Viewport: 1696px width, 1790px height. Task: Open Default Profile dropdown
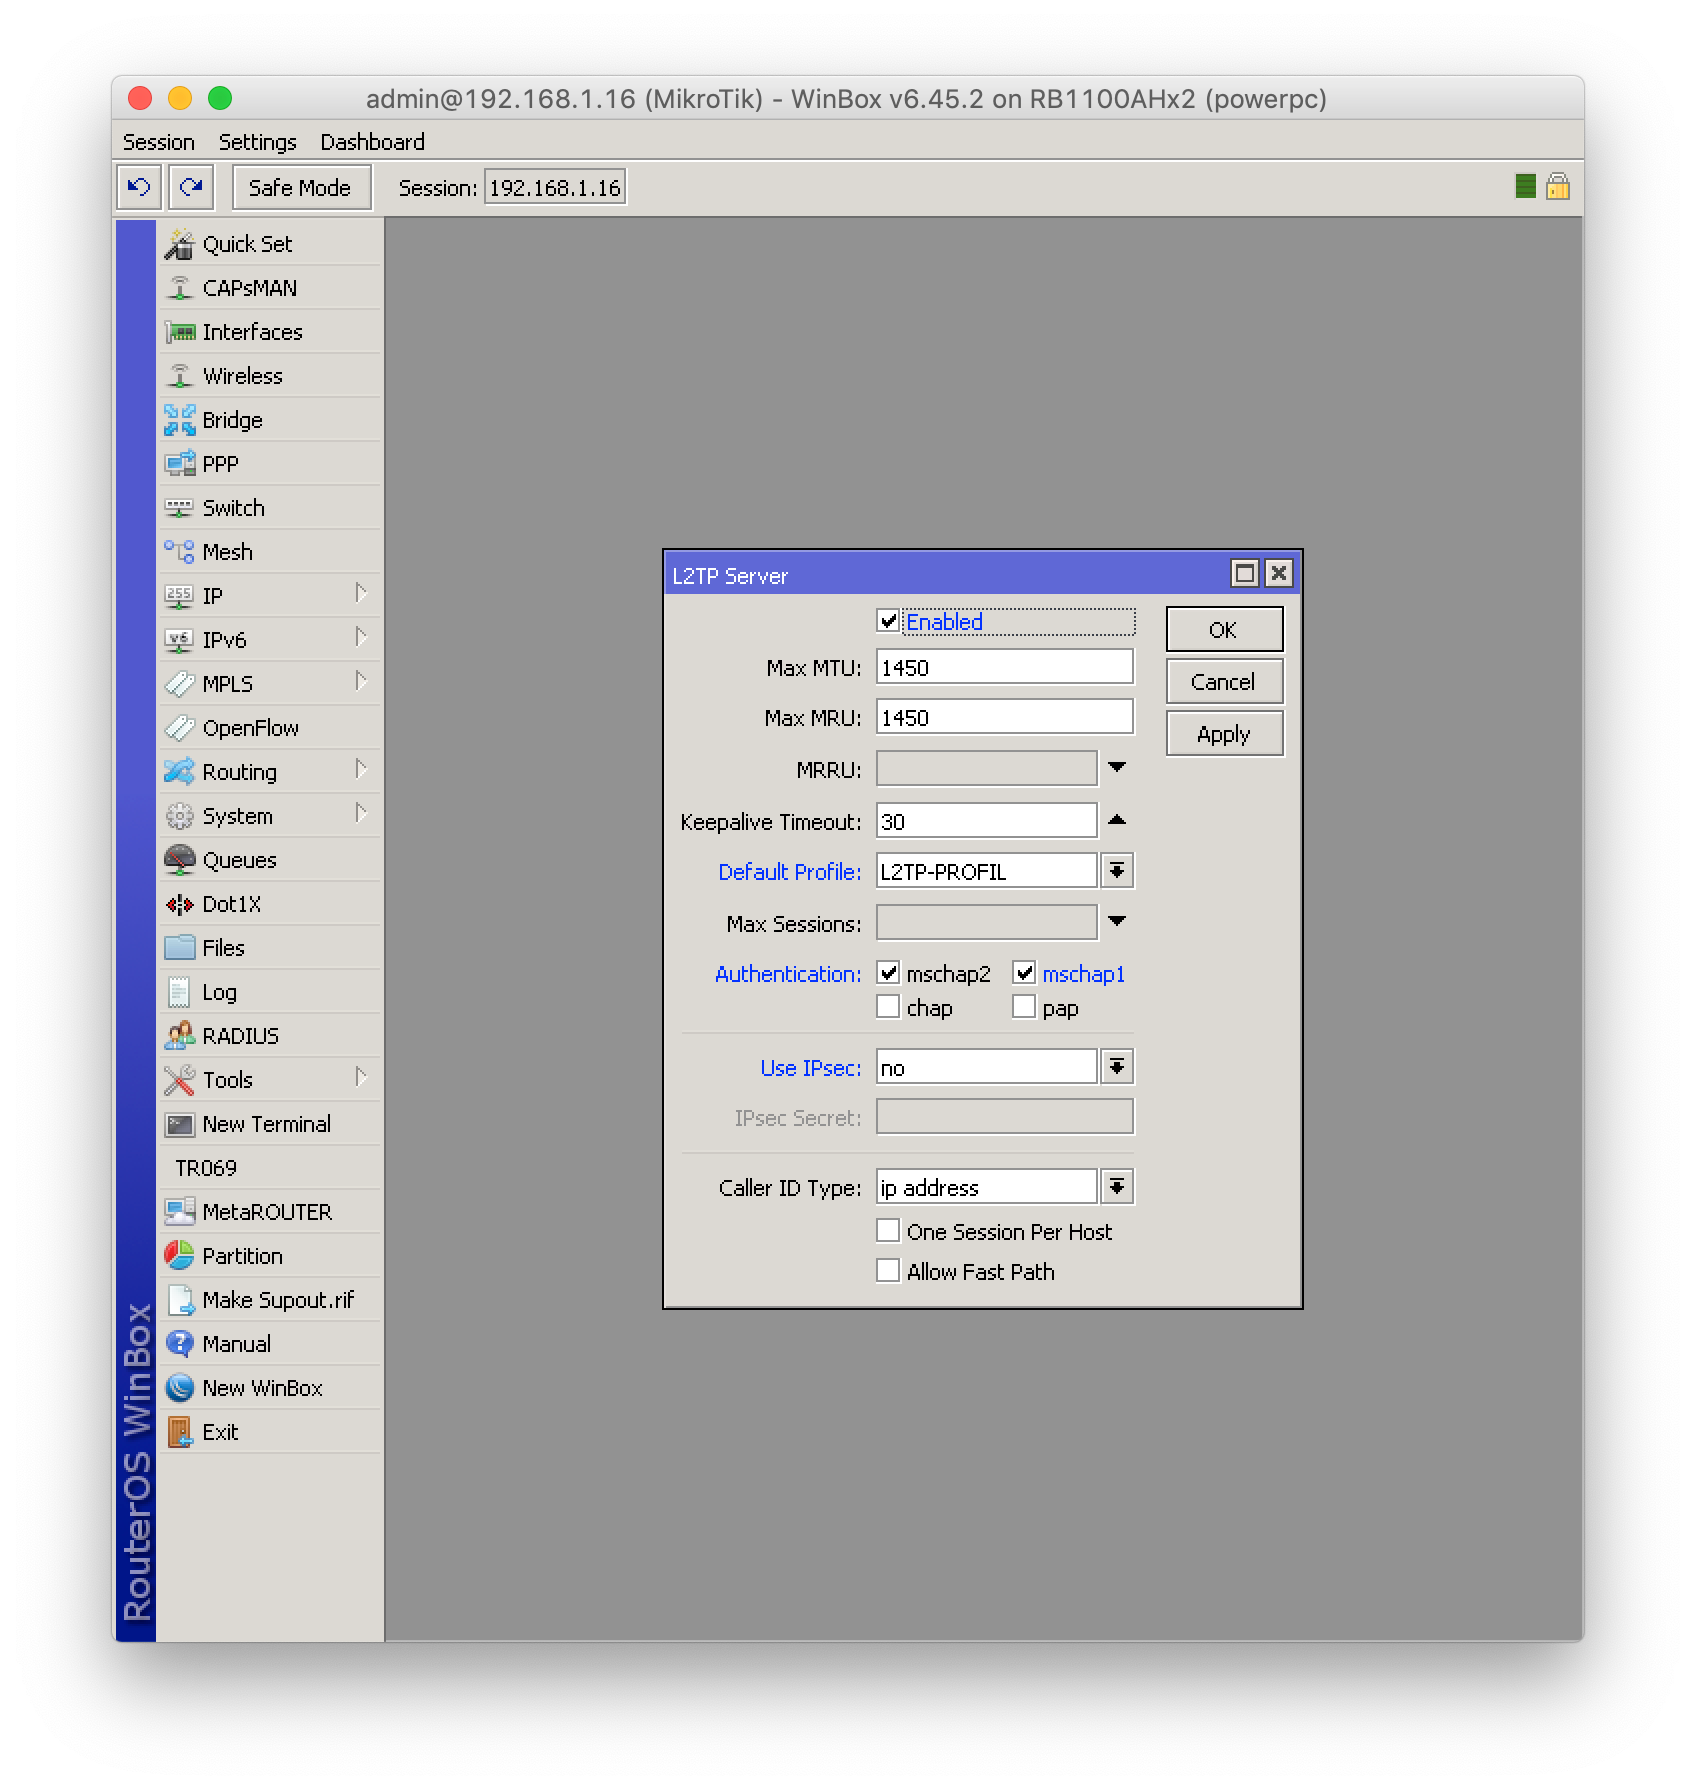tap(1117, 871)
